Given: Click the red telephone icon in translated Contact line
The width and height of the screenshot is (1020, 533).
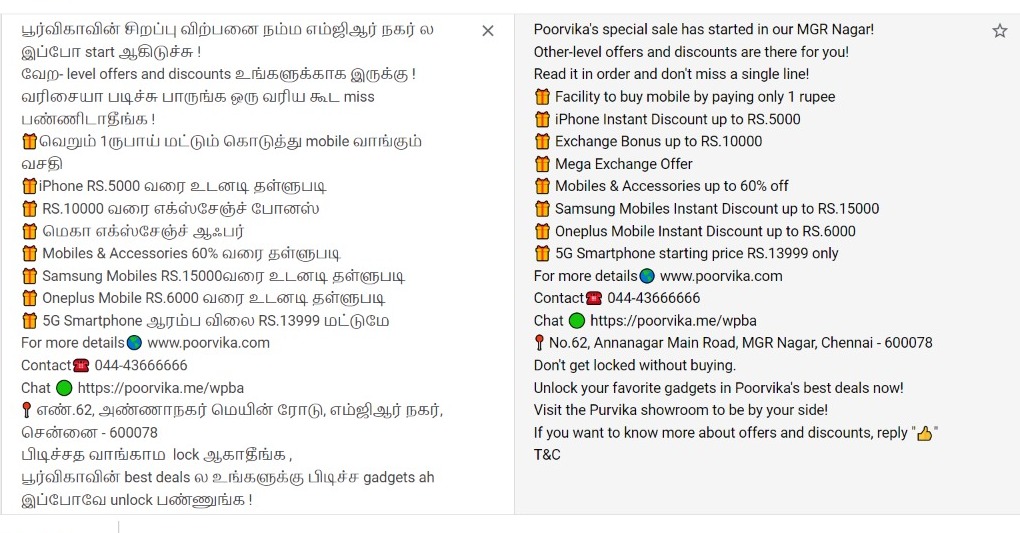Looking at the screenshot, I should [594, 298].
